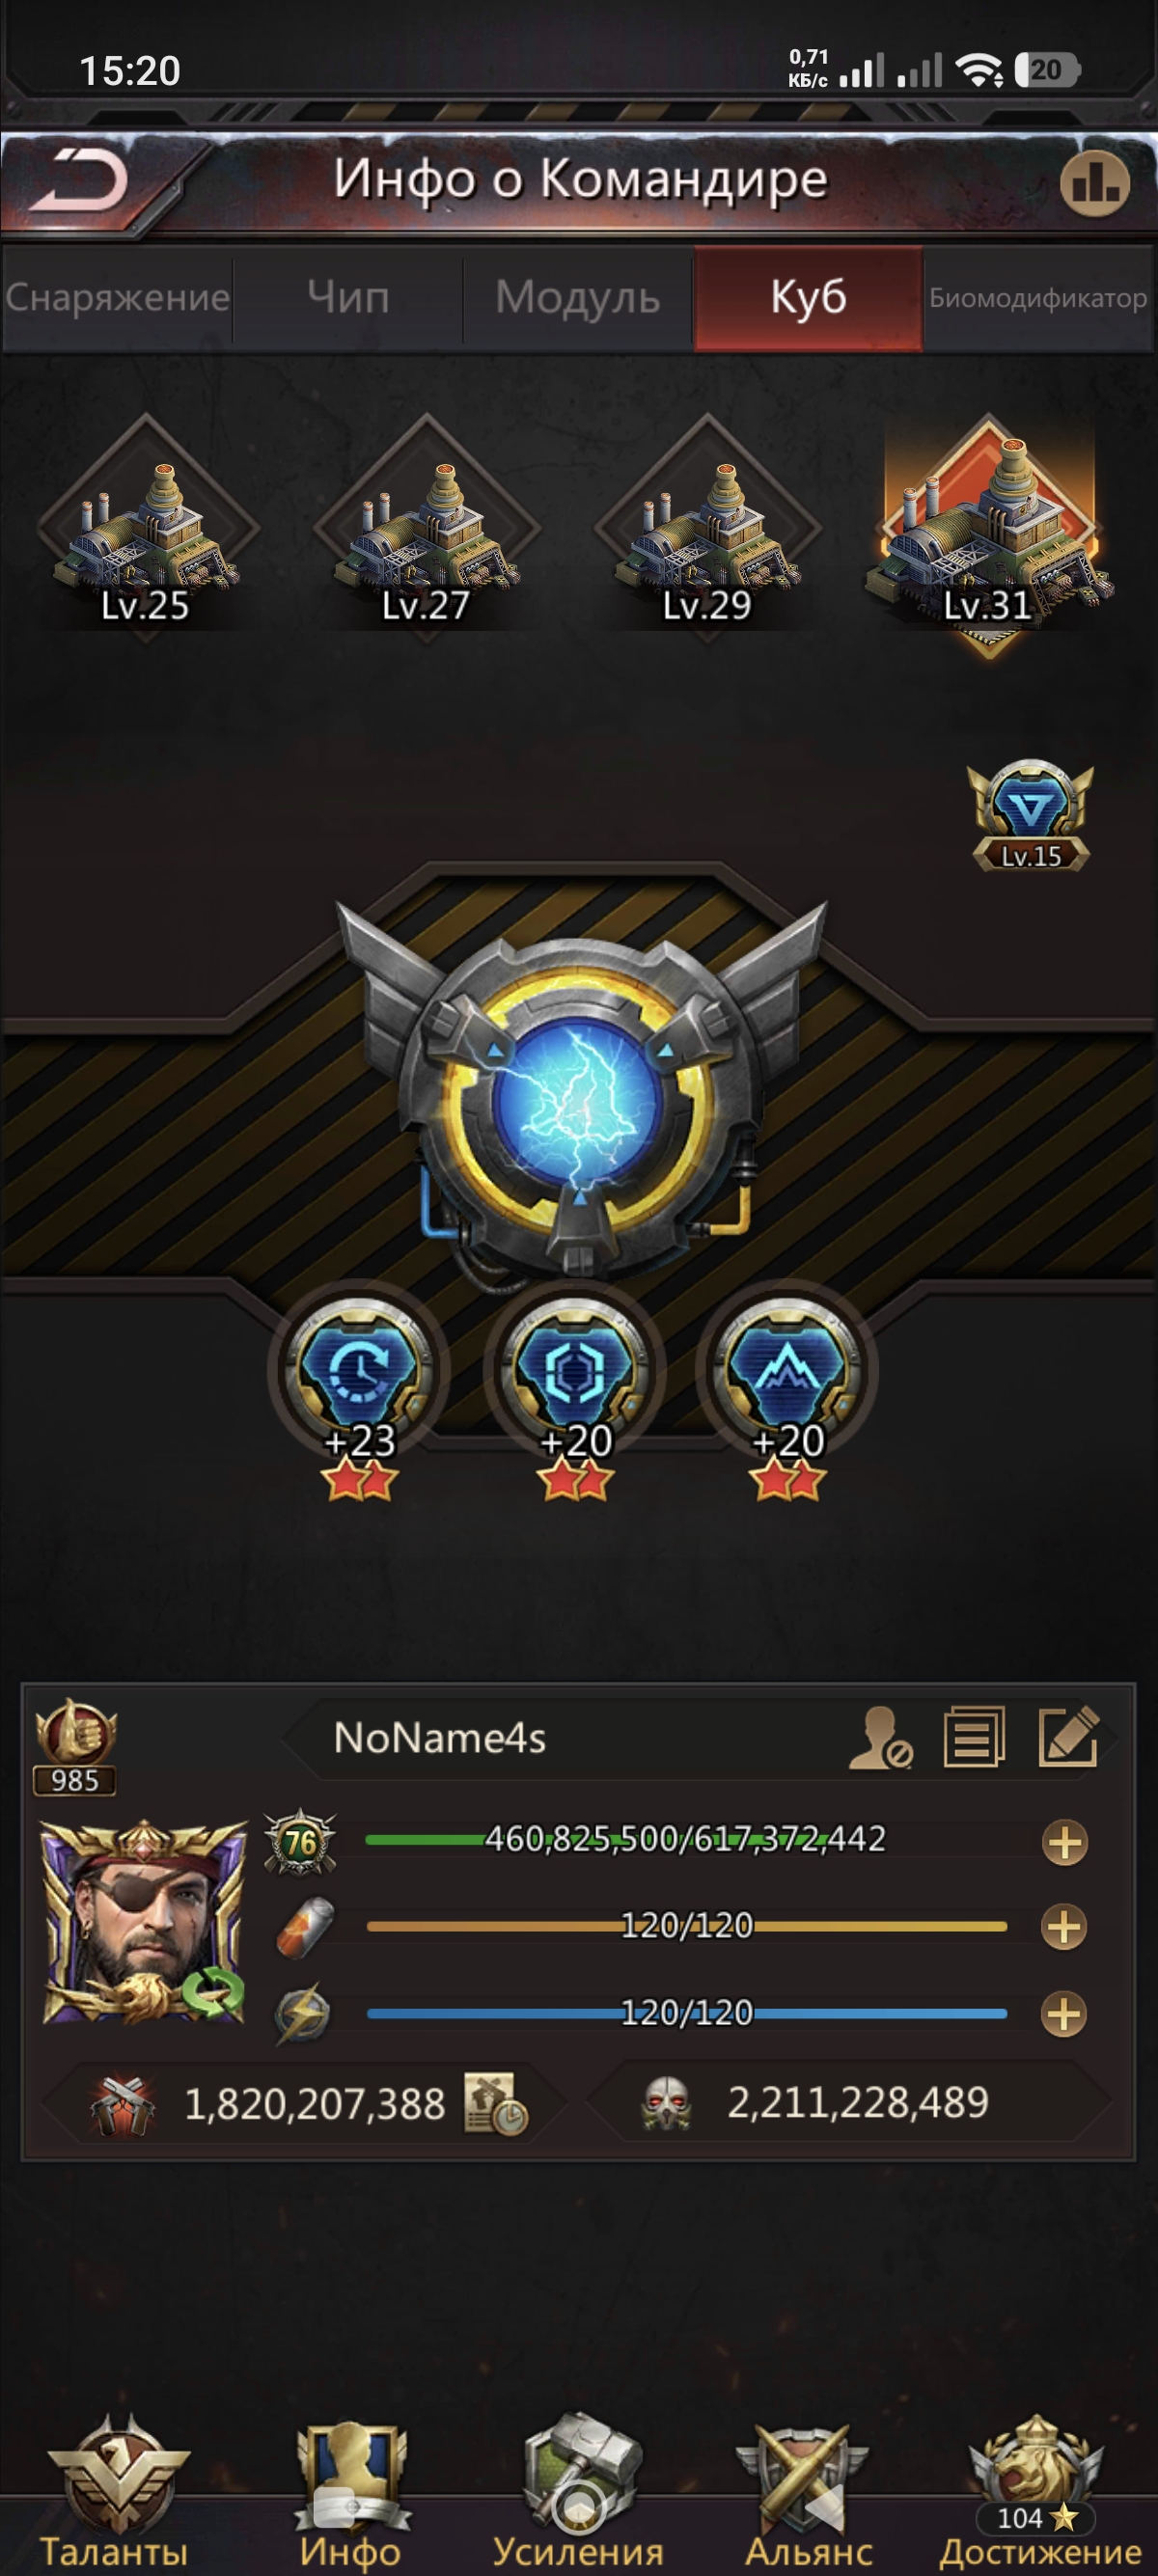1158x2576 pixels.
Task: Switch to the Чип tab
Action: click(x=347, y=298)
